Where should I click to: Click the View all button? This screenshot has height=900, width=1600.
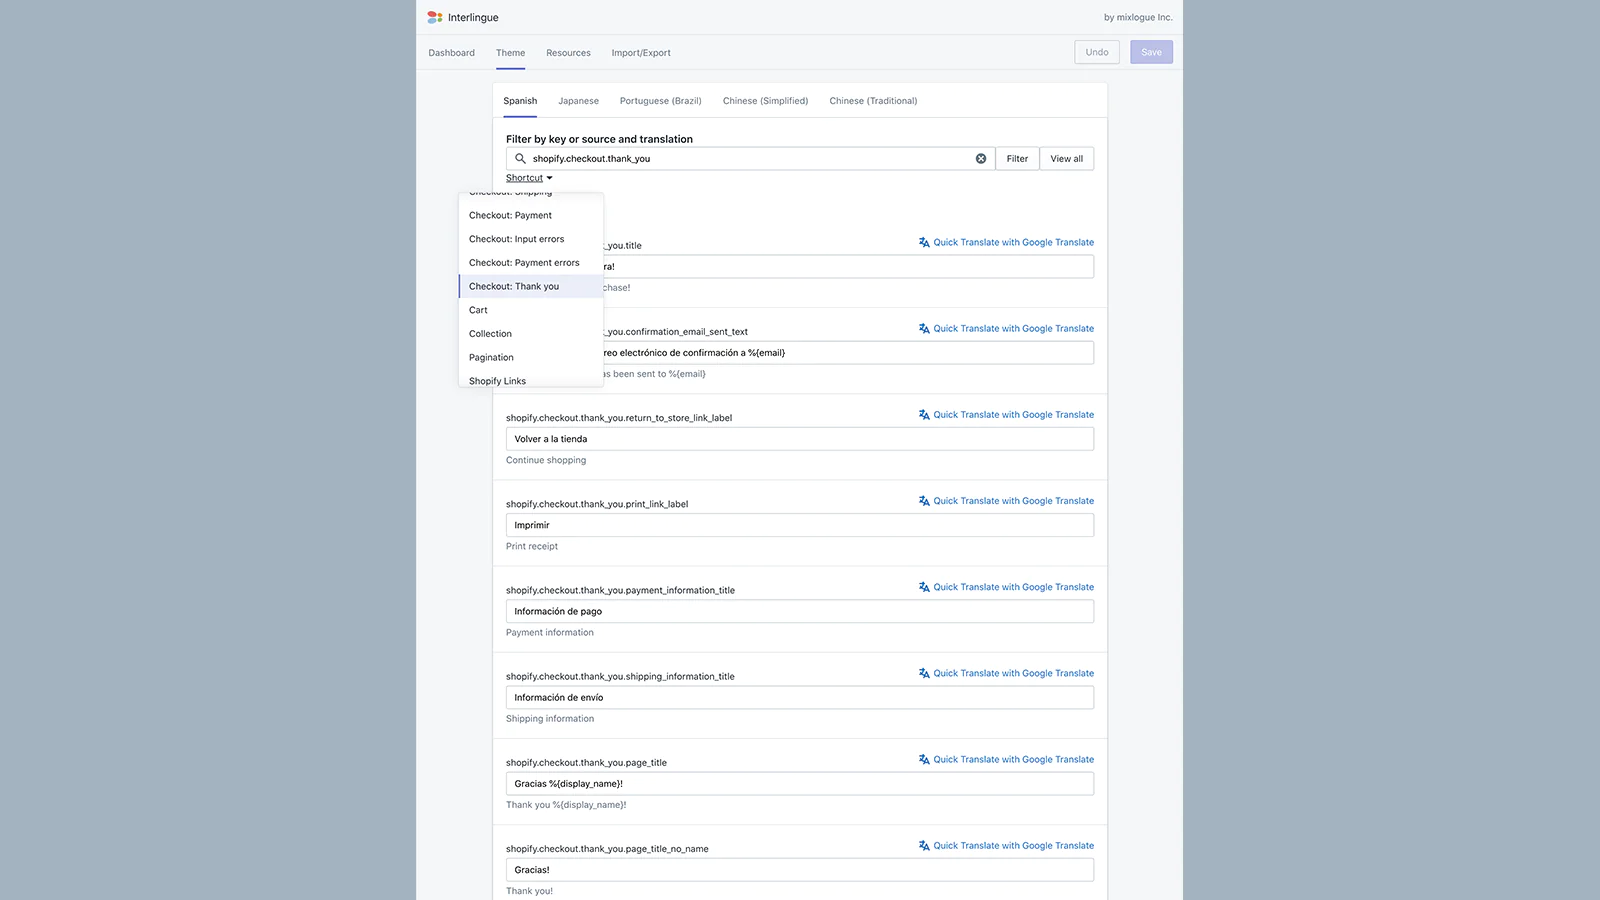click(x=1066, y=159)
